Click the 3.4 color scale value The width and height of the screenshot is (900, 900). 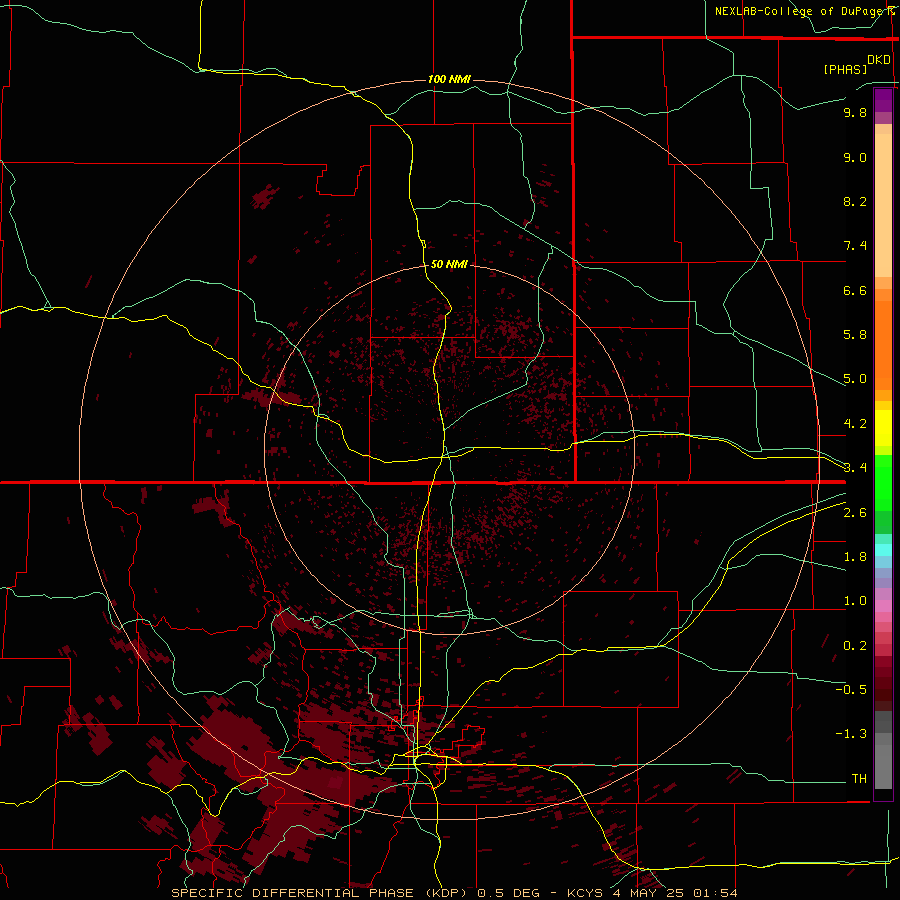pyautogui.click(x=855, y=468)
